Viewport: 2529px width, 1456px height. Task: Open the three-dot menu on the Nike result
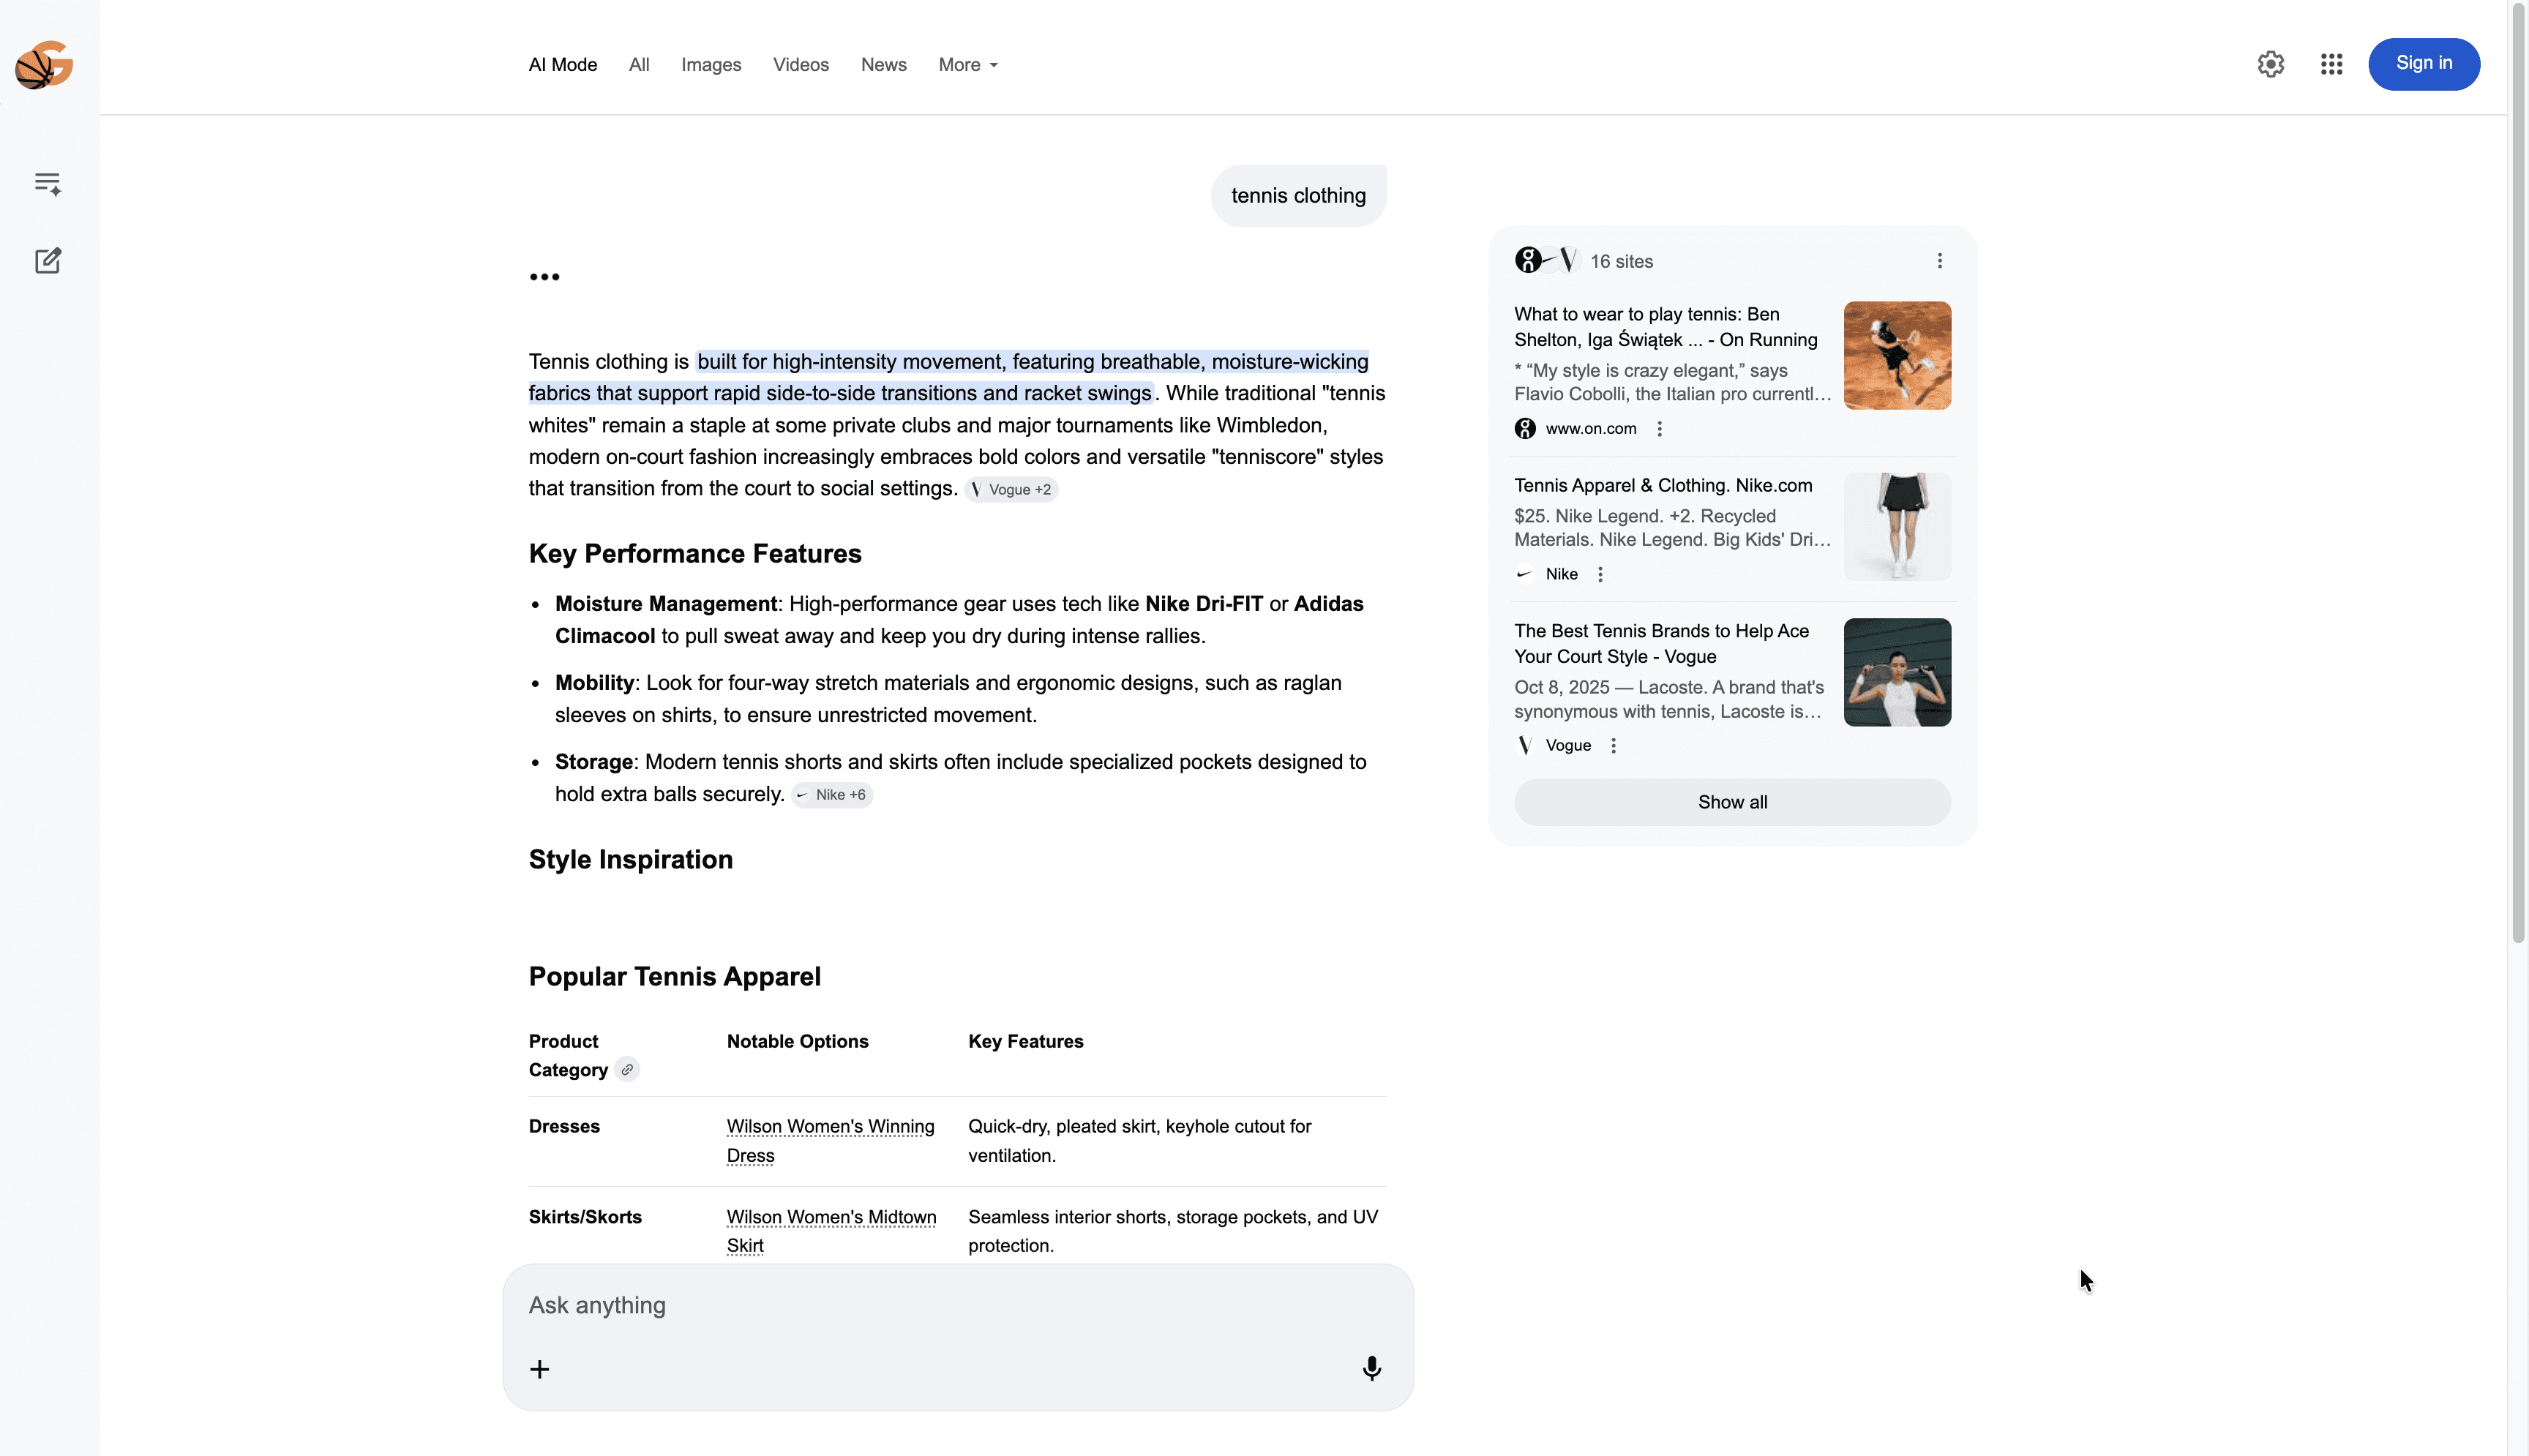(x=1600, y=574)
